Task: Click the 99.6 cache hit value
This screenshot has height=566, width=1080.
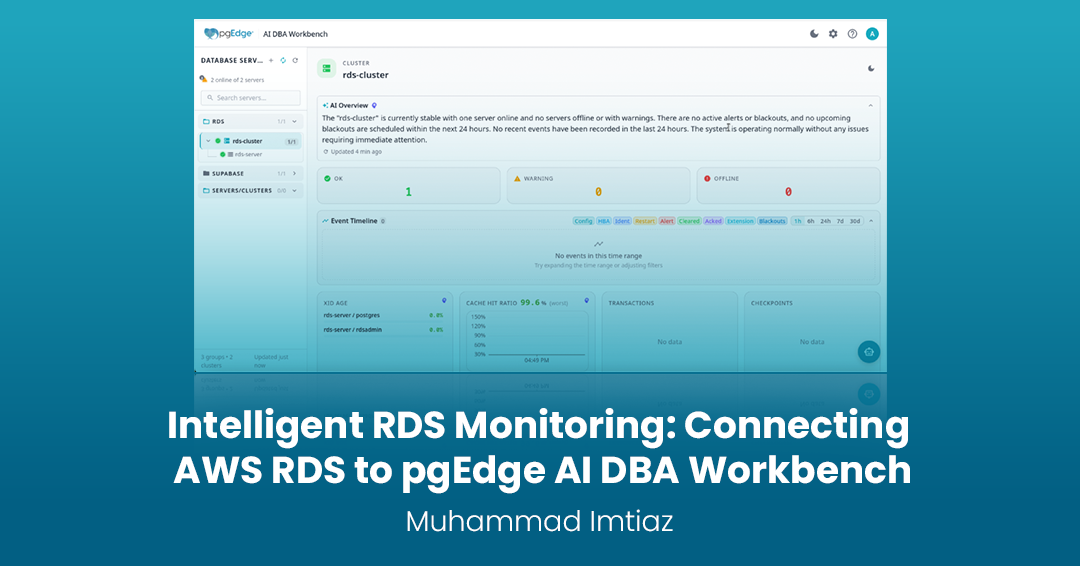Action: (x=530, y=302)
